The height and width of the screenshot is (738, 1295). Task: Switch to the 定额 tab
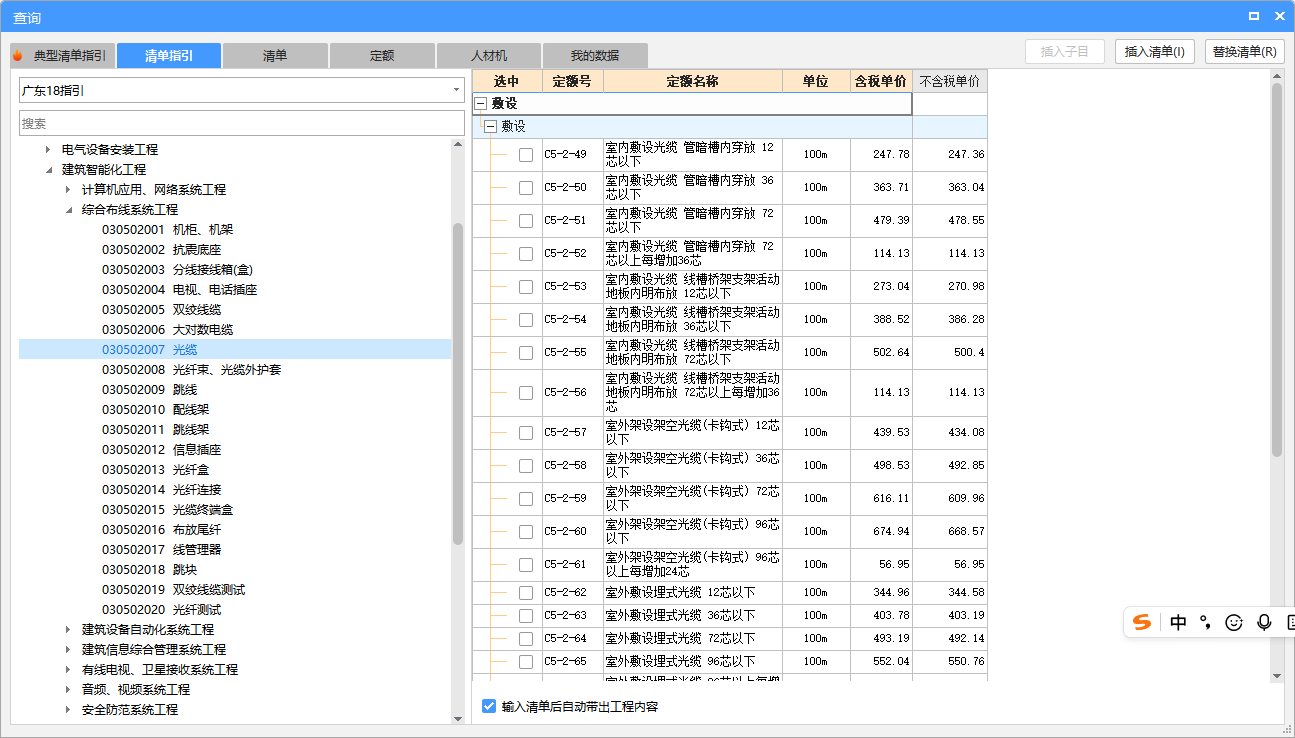tap(382, 55)
